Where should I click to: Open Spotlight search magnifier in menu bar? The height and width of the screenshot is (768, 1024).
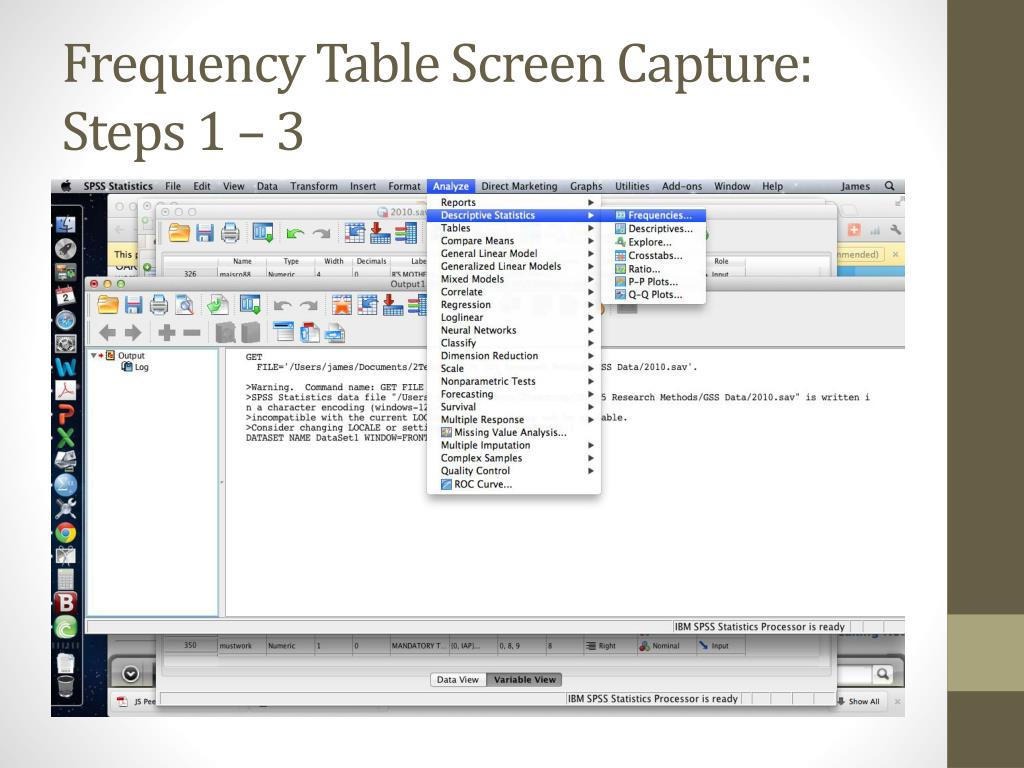point(889,186)
